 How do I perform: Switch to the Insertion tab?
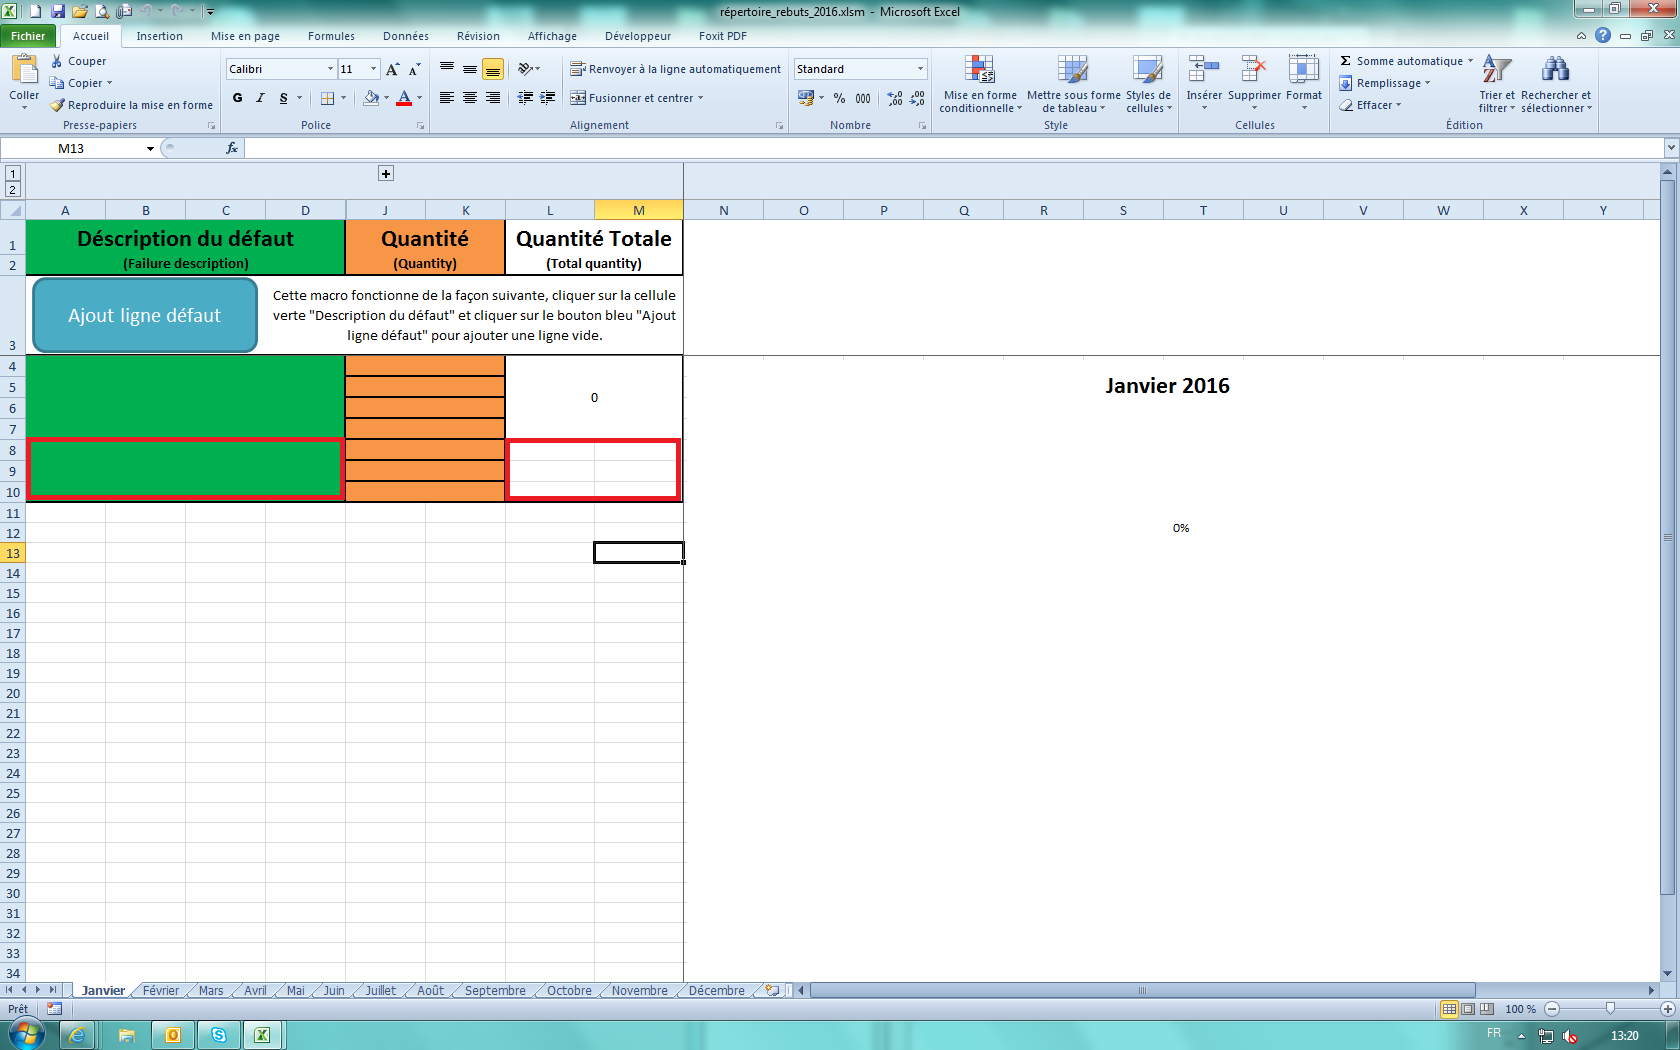point(160,36)
